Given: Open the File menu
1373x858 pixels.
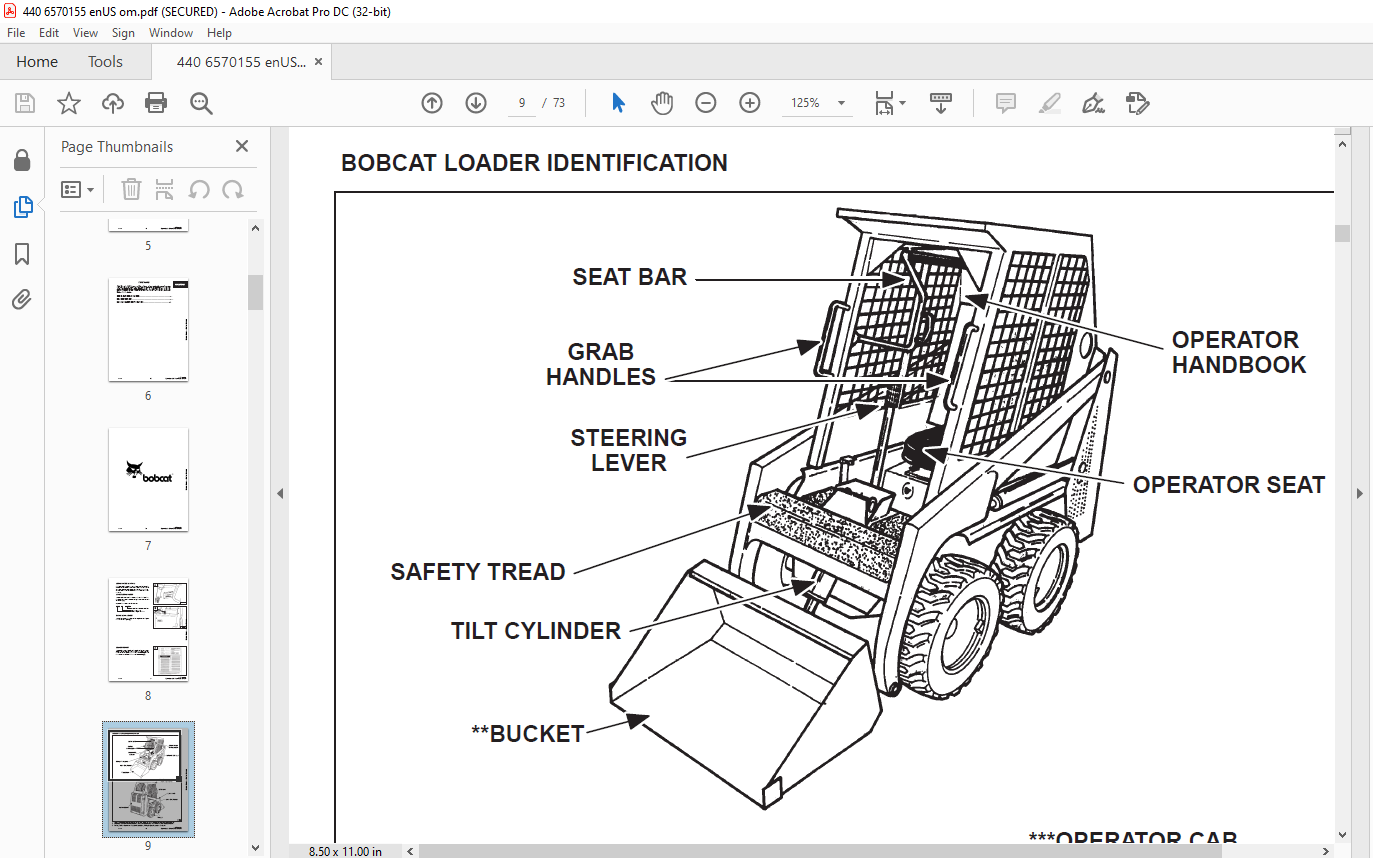Looking at the screenshot, I should click(16, 33).
